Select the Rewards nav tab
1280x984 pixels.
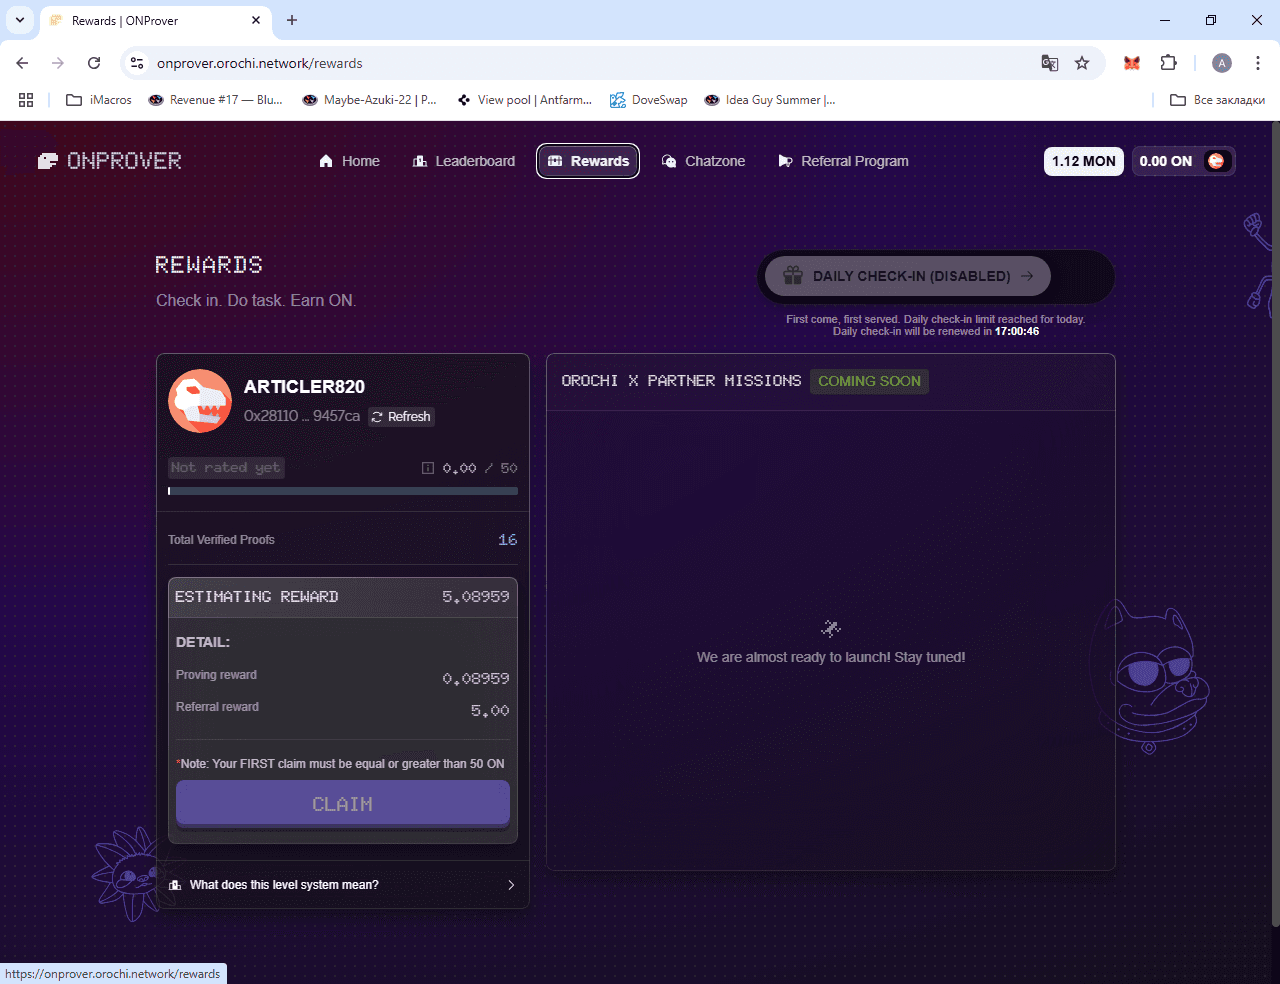(x=588, y=161)
